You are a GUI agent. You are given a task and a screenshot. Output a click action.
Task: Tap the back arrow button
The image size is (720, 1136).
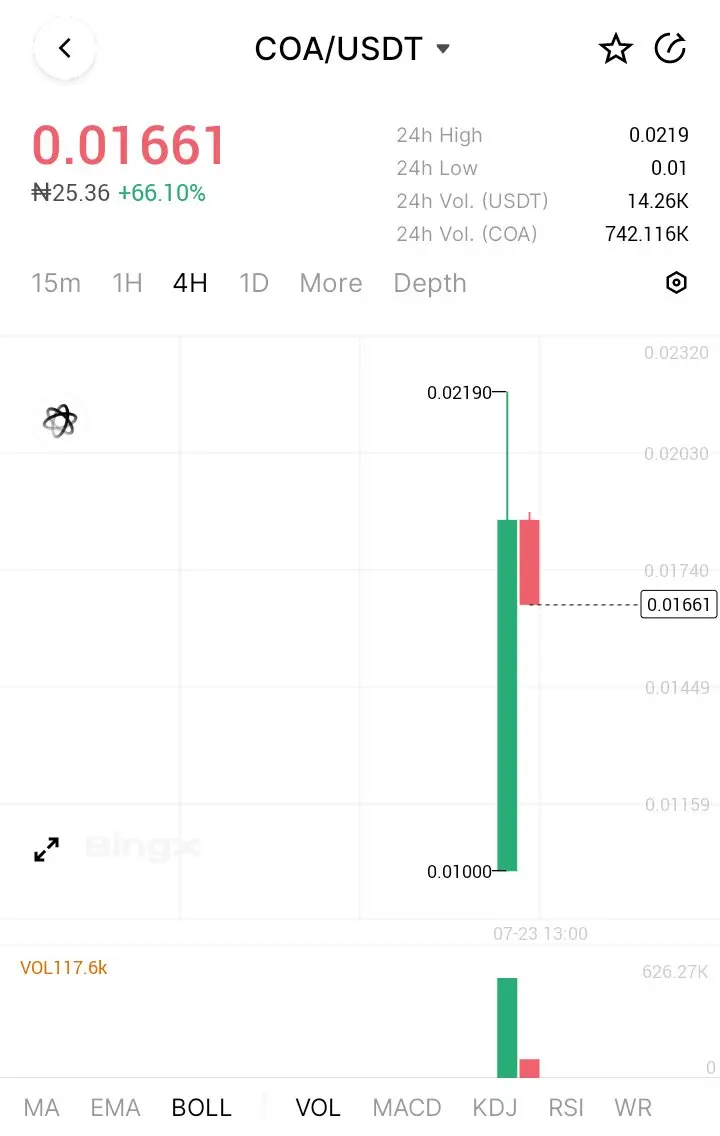pos(64,49)
